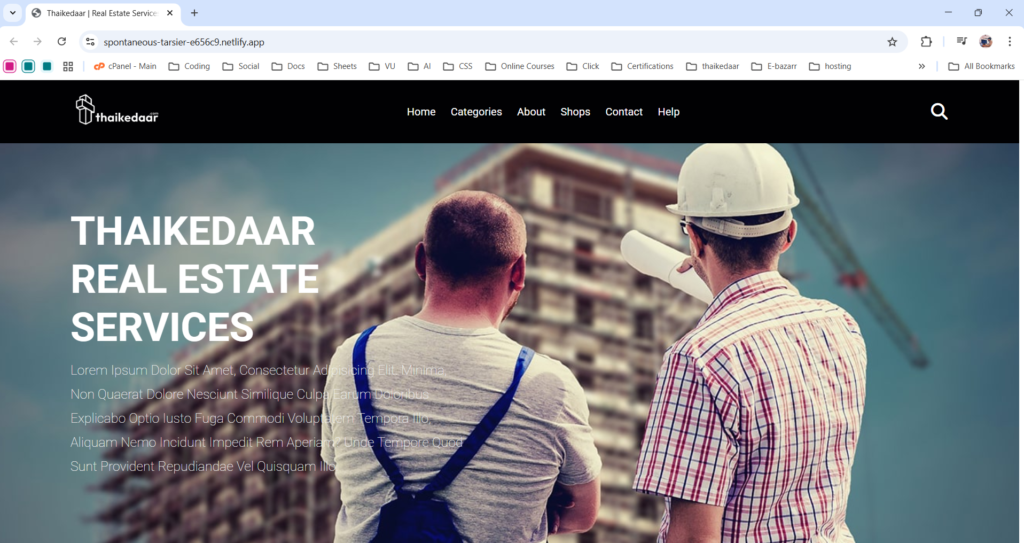This screenshot has width=1024, height=543.
Task: Open the Online Courses bookmark folder
Action: (x=519, y=67)
